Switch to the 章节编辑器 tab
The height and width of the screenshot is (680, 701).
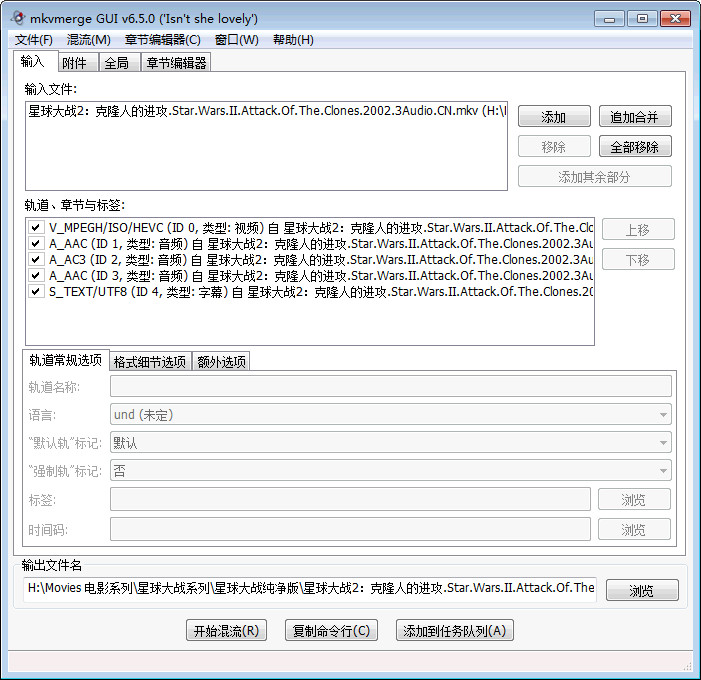coord(175,63)
